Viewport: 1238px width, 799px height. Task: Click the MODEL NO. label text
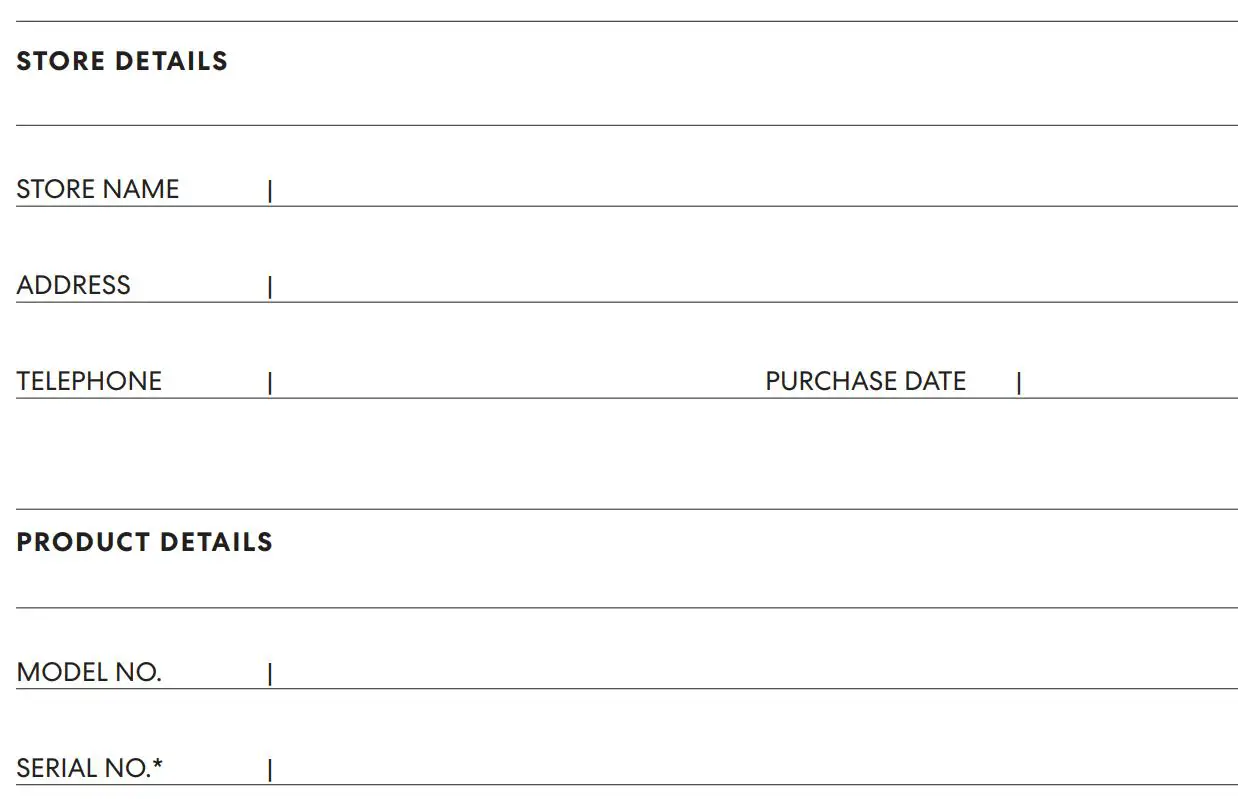[x=89, y=673]
